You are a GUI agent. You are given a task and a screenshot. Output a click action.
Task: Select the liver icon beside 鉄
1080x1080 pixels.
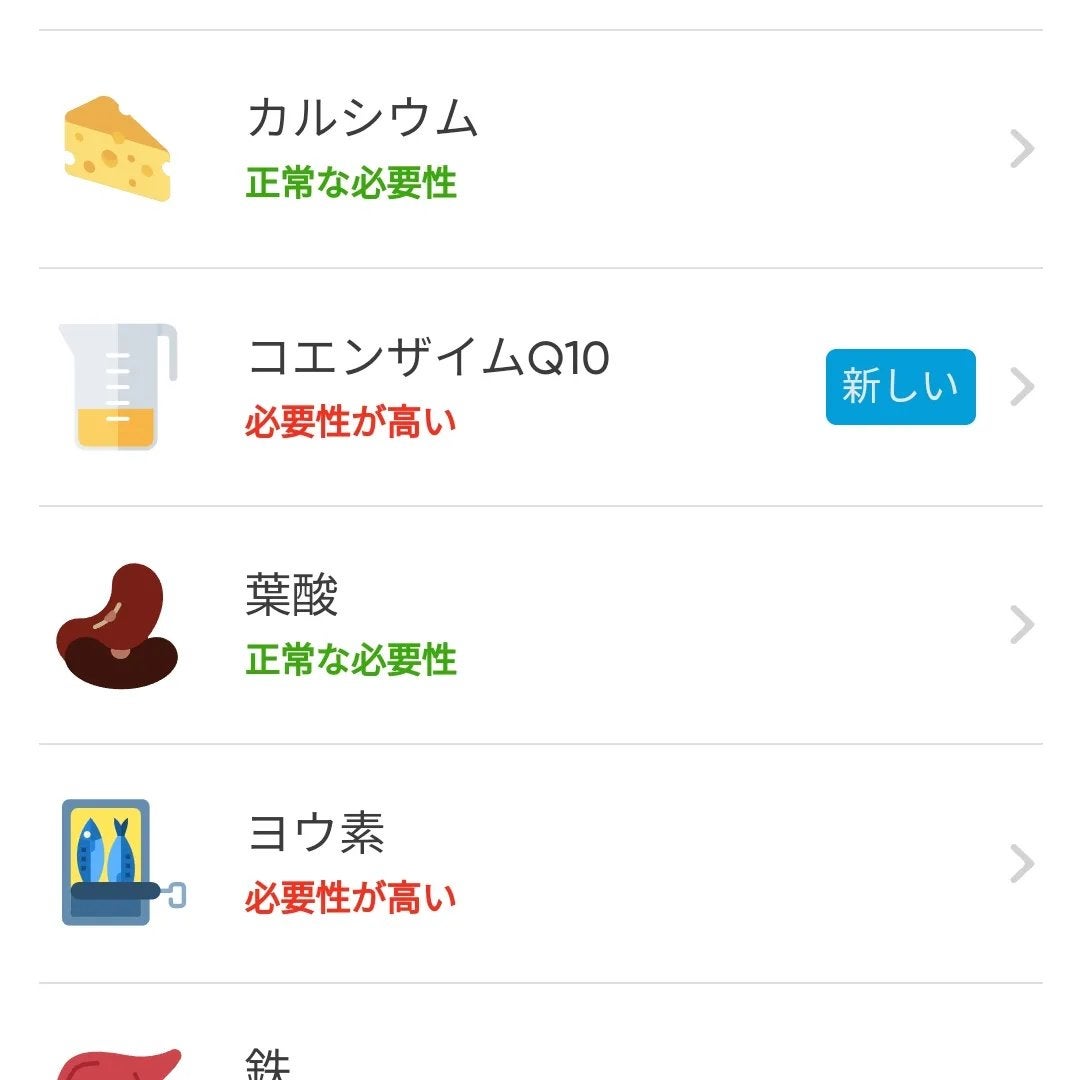[x=115, y=1065]
